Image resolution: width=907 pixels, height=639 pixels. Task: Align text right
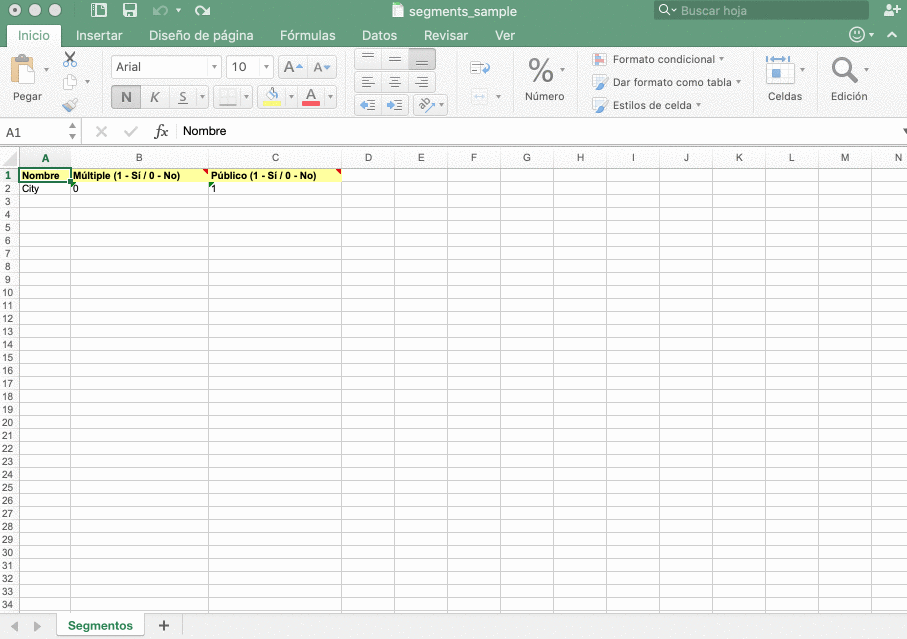[x=422, y=82]
